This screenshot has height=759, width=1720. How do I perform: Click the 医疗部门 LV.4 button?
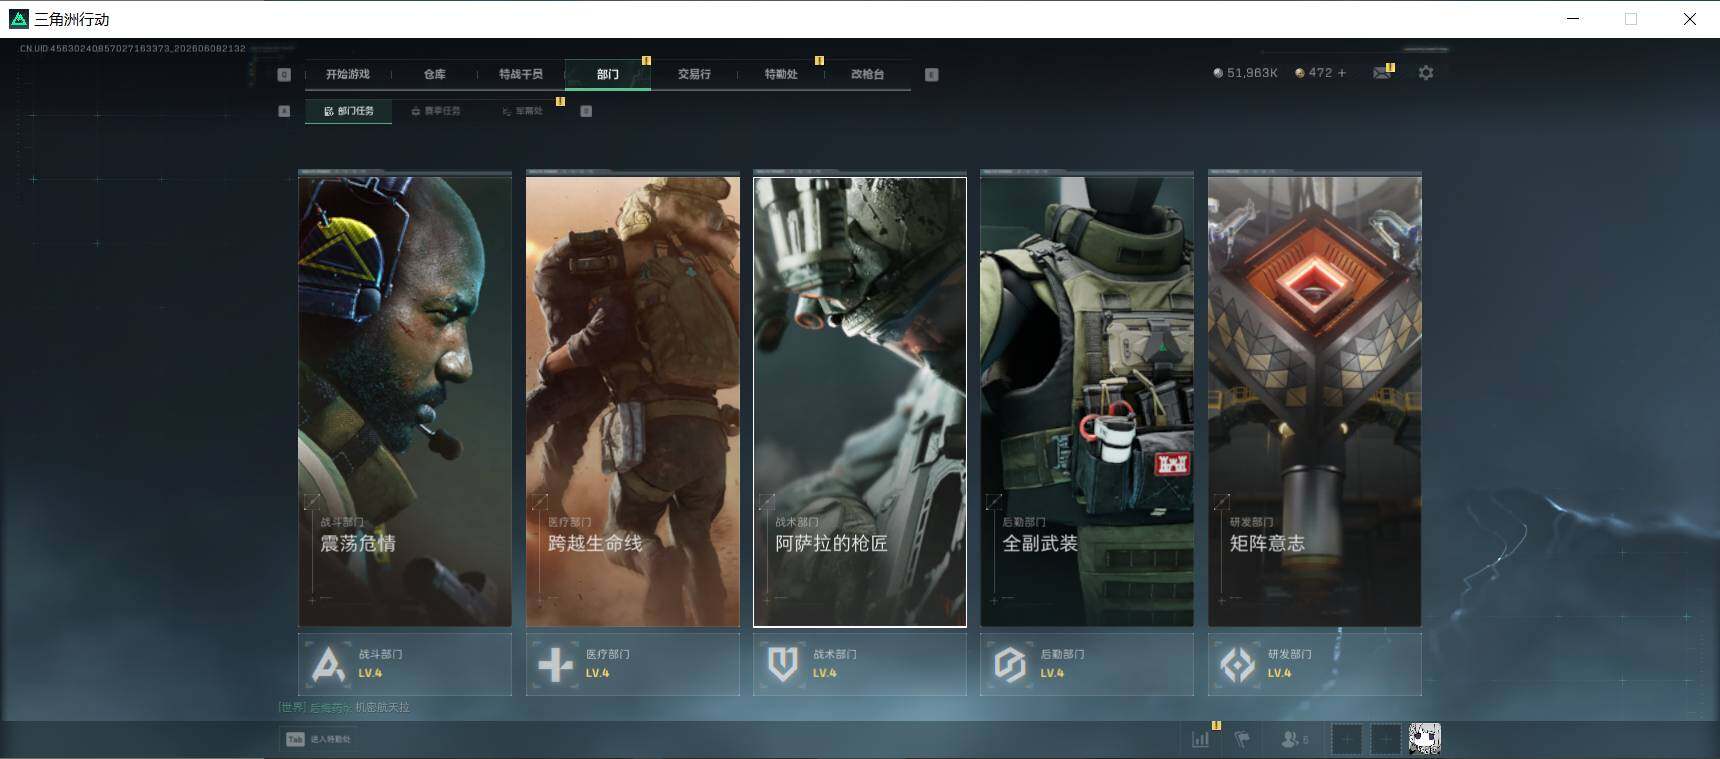coord(633,664)
